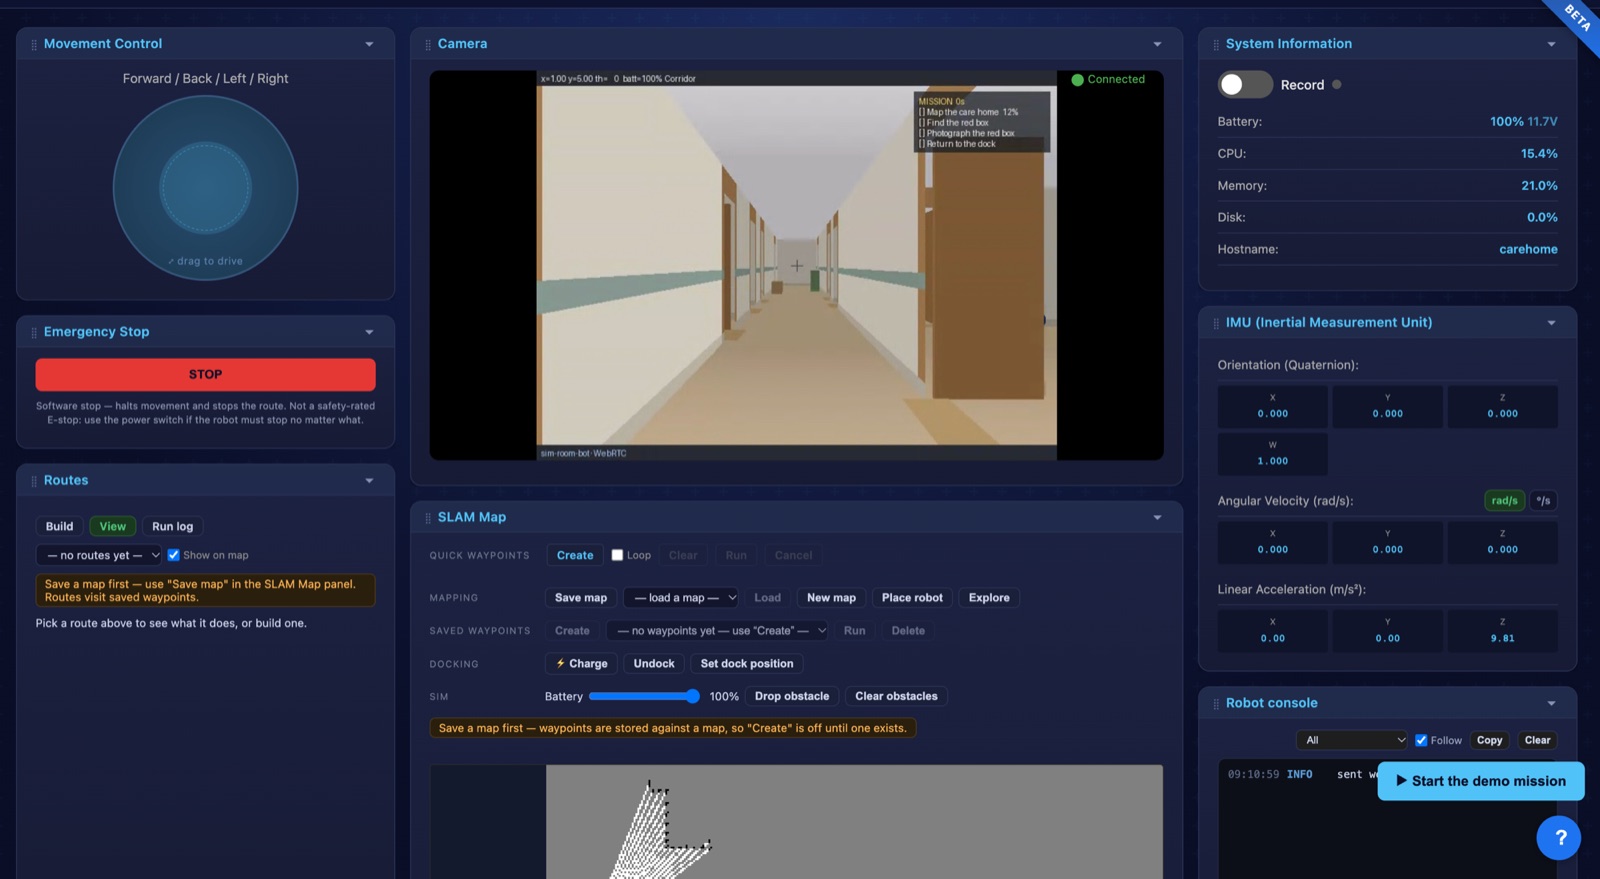The height and width of the screenshot is (879, 1600).
Task: Switch to the Build tab in Routes
Action: pos(59,527)
